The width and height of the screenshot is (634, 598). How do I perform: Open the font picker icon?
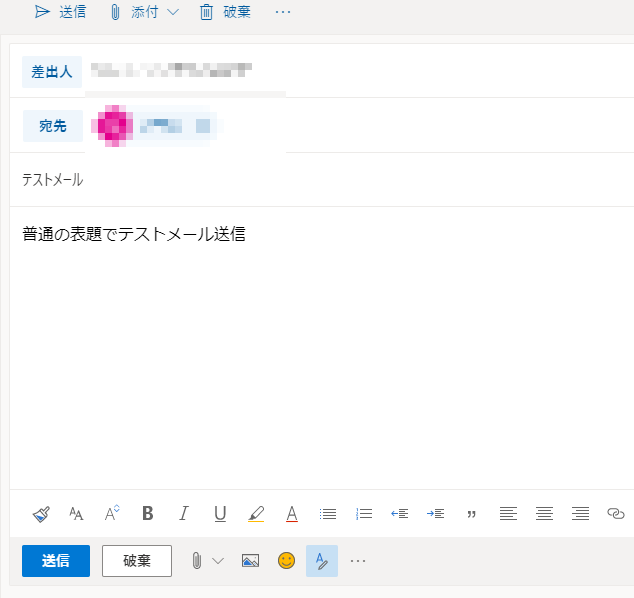[x=76, y=514]
